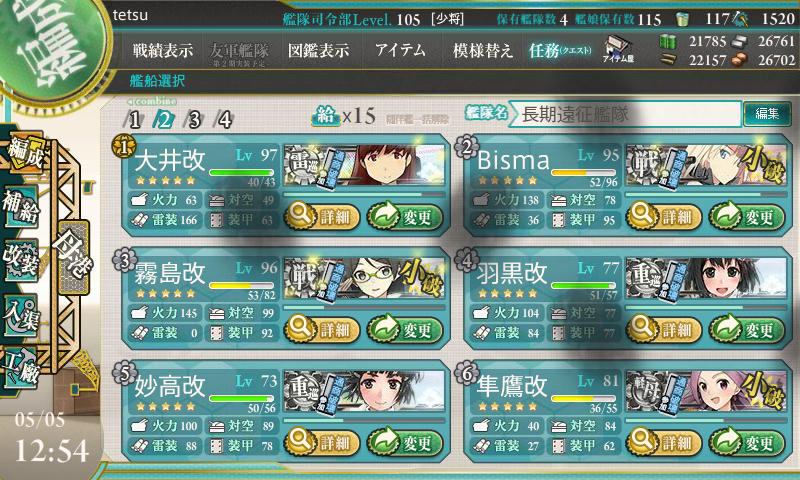The width and height of the screenshot is (800, 480).
Task: Switch to fleet tab 4
Action: (x=224, y=119)
